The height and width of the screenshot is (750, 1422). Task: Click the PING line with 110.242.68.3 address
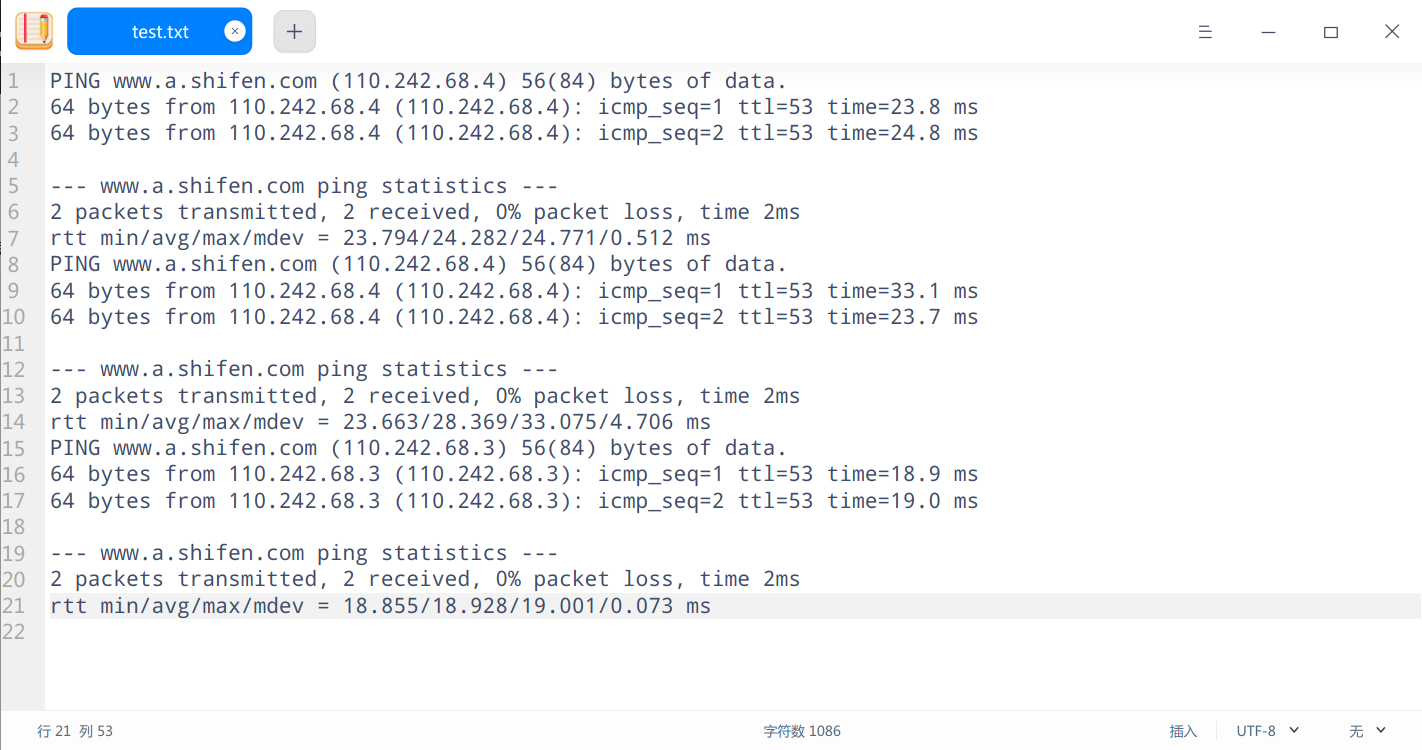click(x=418, y=448)
